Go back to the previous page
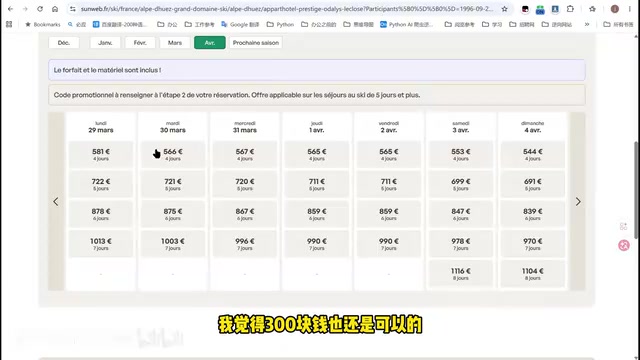 tap(10, 9)
